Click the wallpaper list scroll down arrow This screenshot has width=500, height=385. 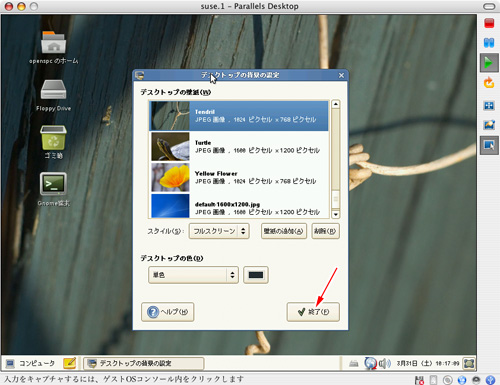(x=336, y=214)
